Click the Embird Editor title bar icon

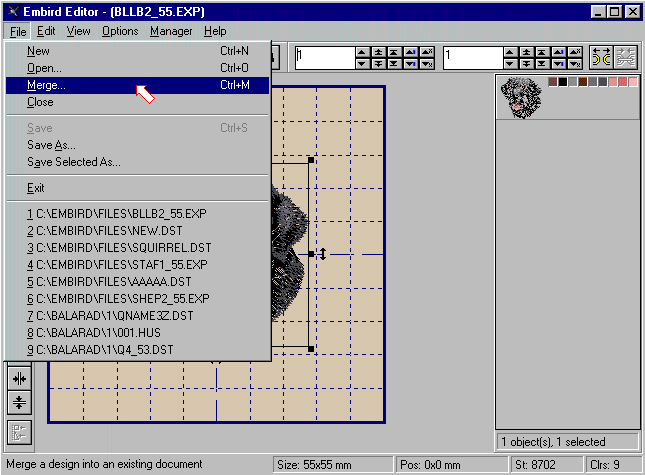[13, 12]
